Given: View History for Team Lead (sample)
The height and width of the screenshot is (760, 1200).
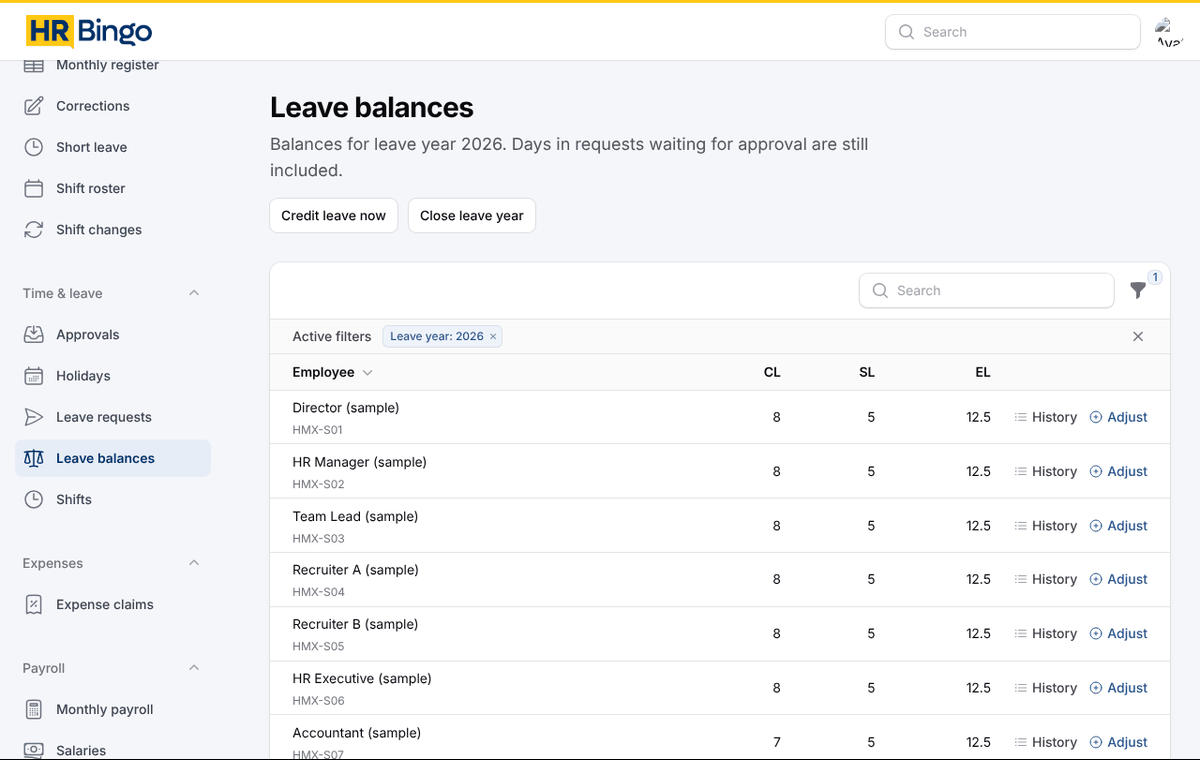Looking at the screenshot, I should [1045, 525].
